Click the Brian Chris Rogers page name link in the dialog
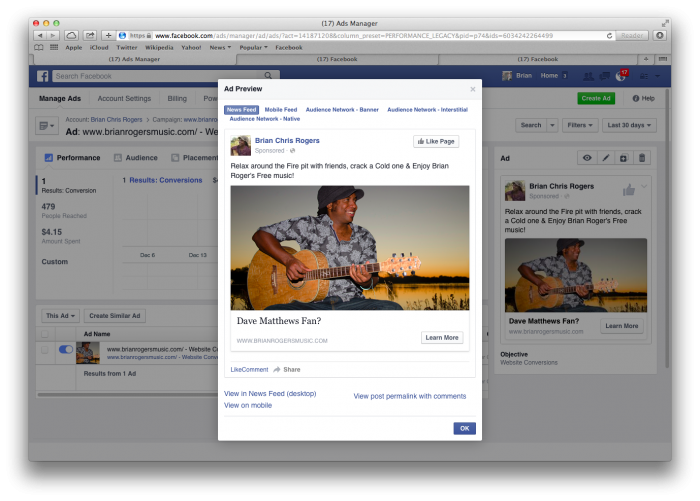Screen dimensions: 700x501 (x=287, y=141)
